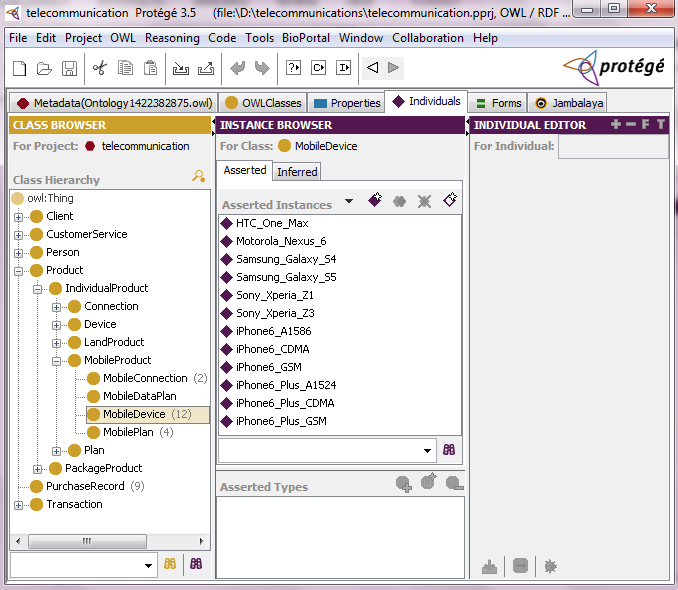Click the instance browser binoculars search icon

point(449,450)
